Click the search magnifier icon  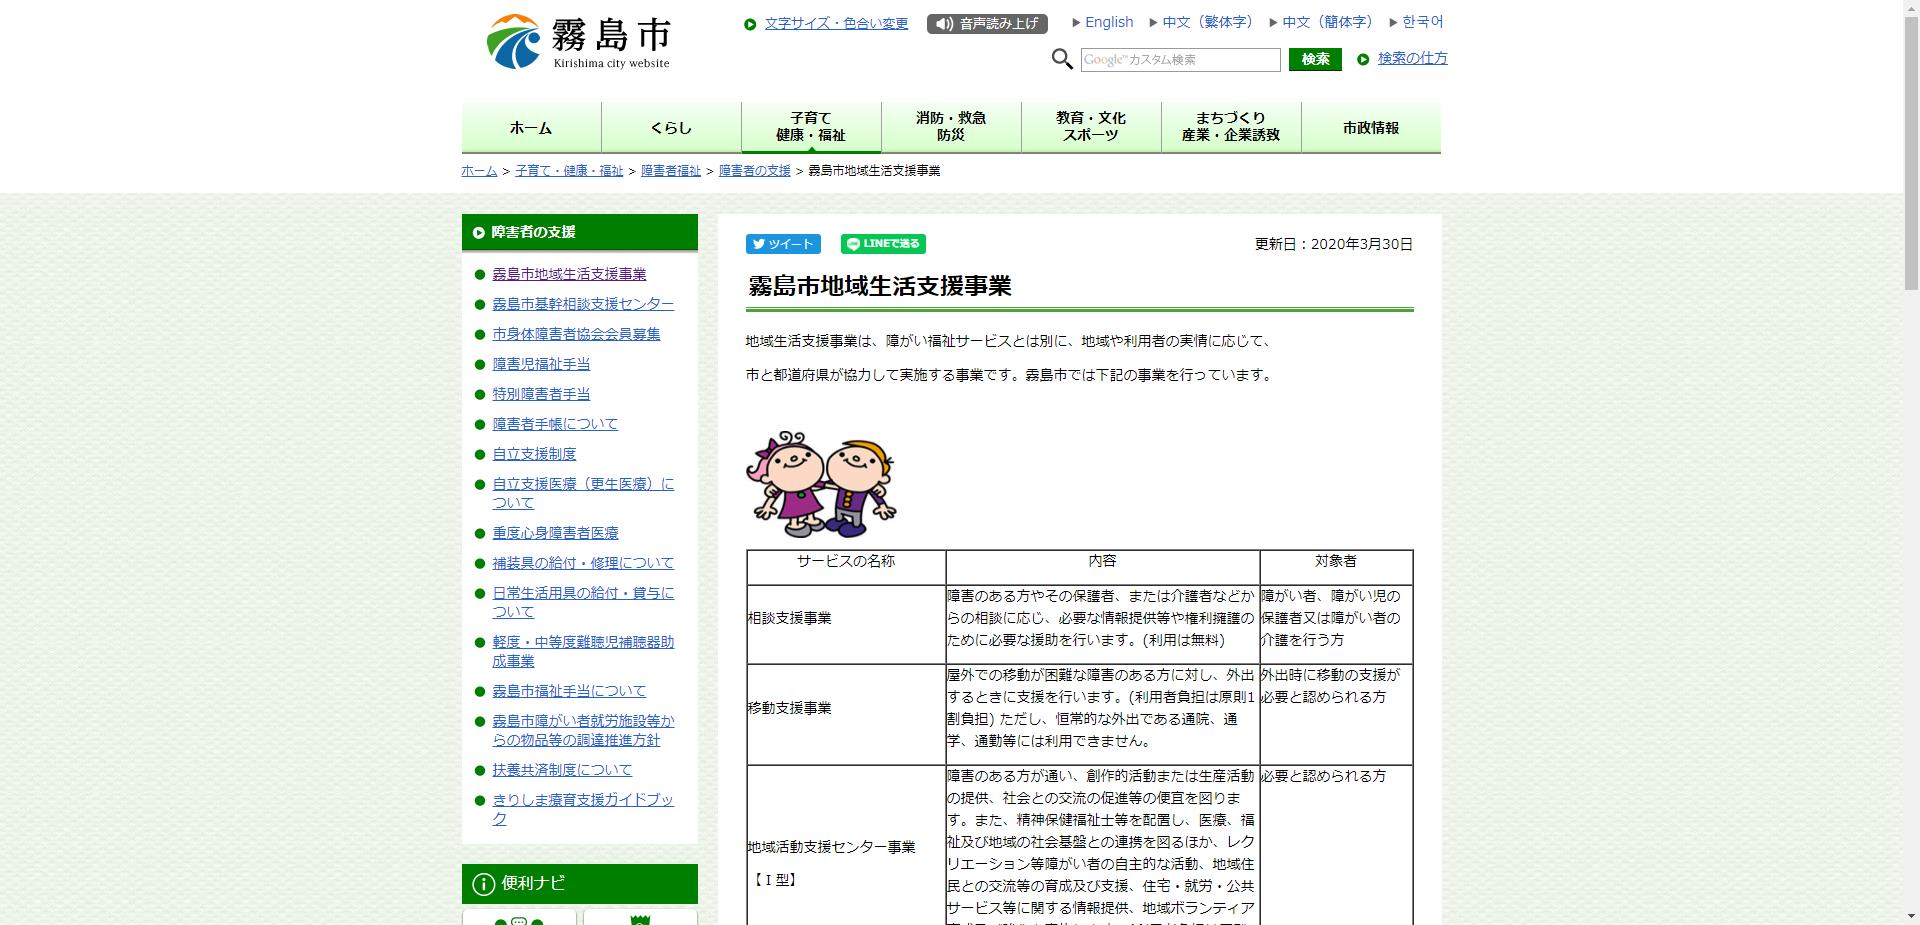(1062, 60)
